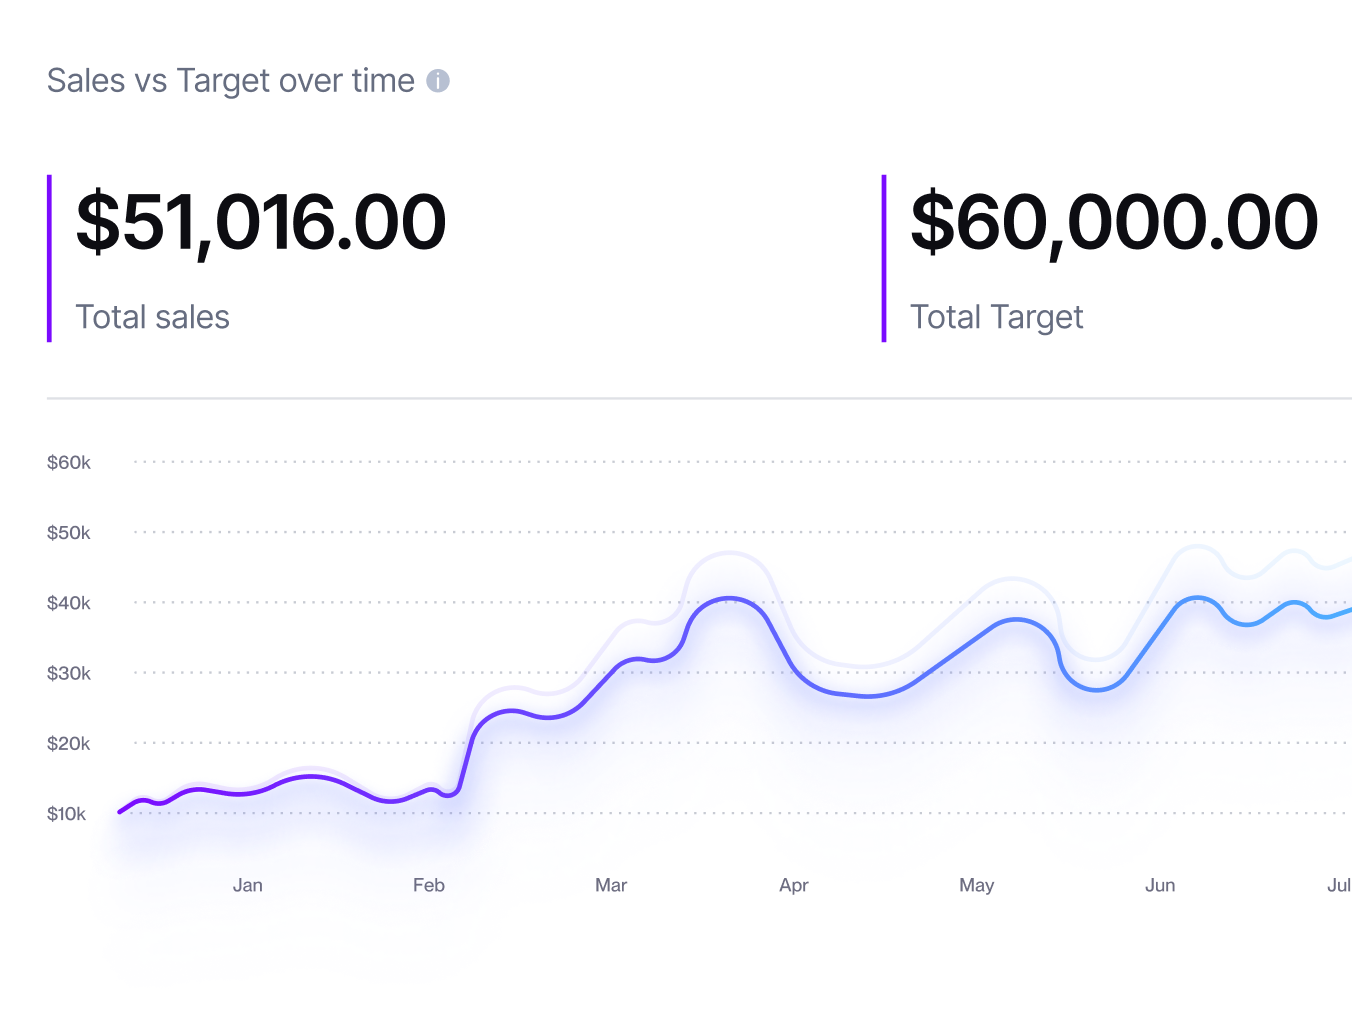Select the $40k y-axis label

pyautogui.click(x=69, y=603)
